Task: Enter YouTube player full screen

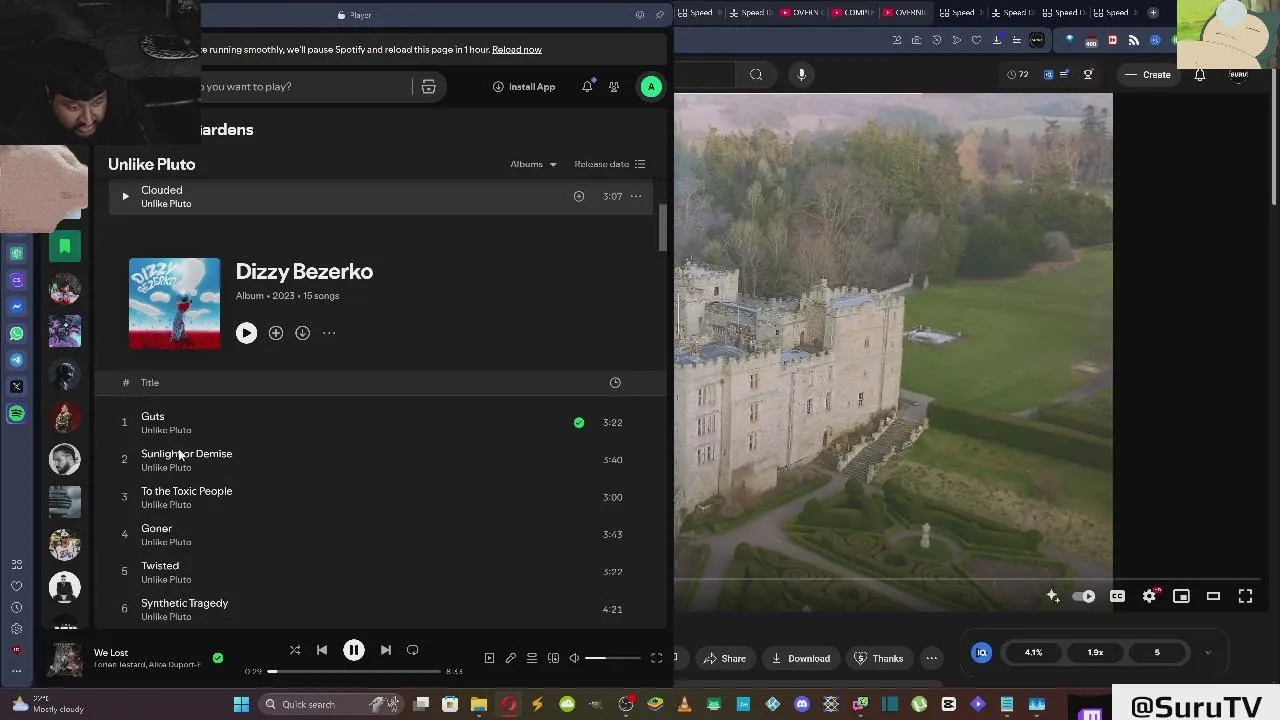Action: [x=1245, y=596]
